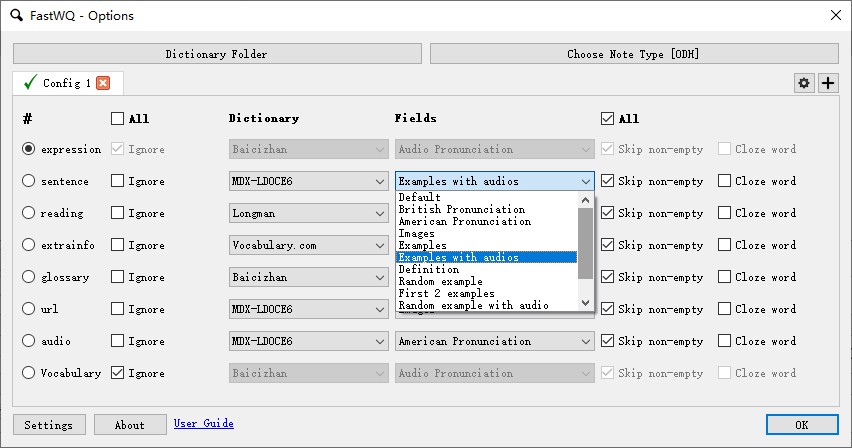Open audio row MDX-LDOCE6 dictionary dropdown
Screen dimensions: 852x448
coord(309,341)
